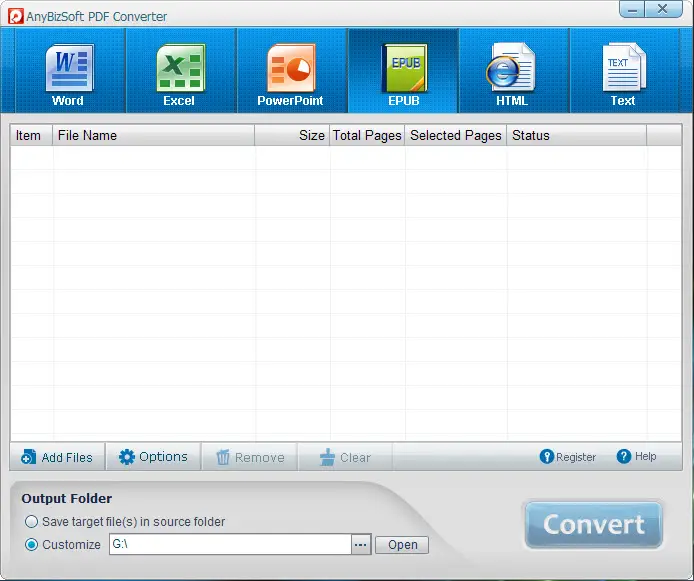Click the Remove button

coord(250,457)
